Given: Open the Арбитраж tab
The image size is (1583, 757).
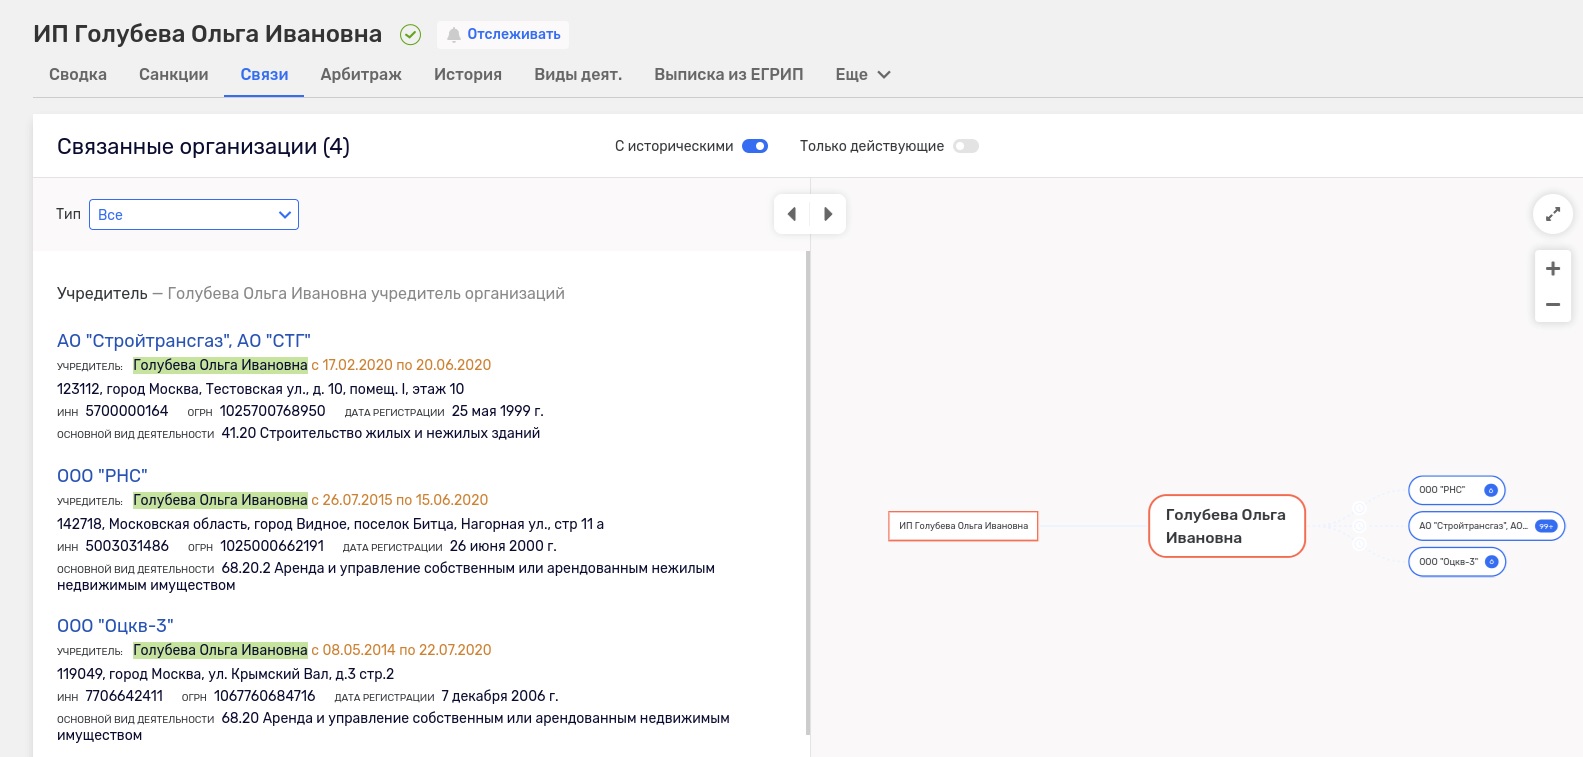Looking at the screenshot, I should [361, 74].
